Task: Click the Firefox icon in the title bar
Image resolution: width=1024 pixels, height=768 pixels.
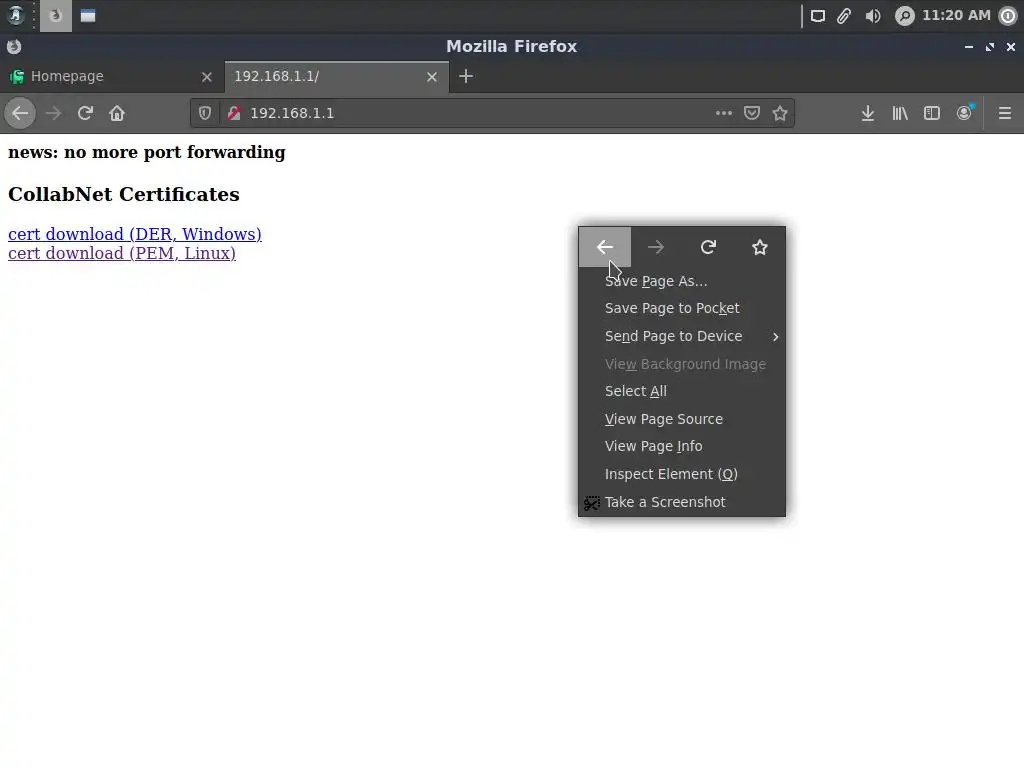Action: 14,46
